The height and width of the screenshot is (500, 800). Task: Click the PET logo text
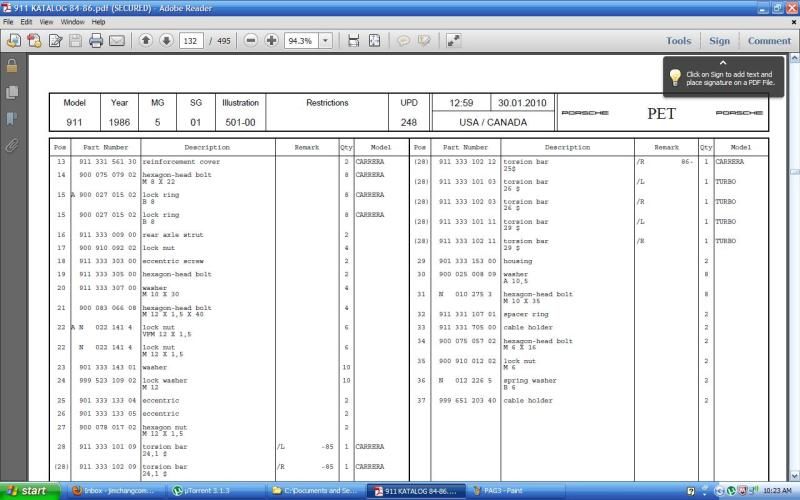(x=662, y=113)
